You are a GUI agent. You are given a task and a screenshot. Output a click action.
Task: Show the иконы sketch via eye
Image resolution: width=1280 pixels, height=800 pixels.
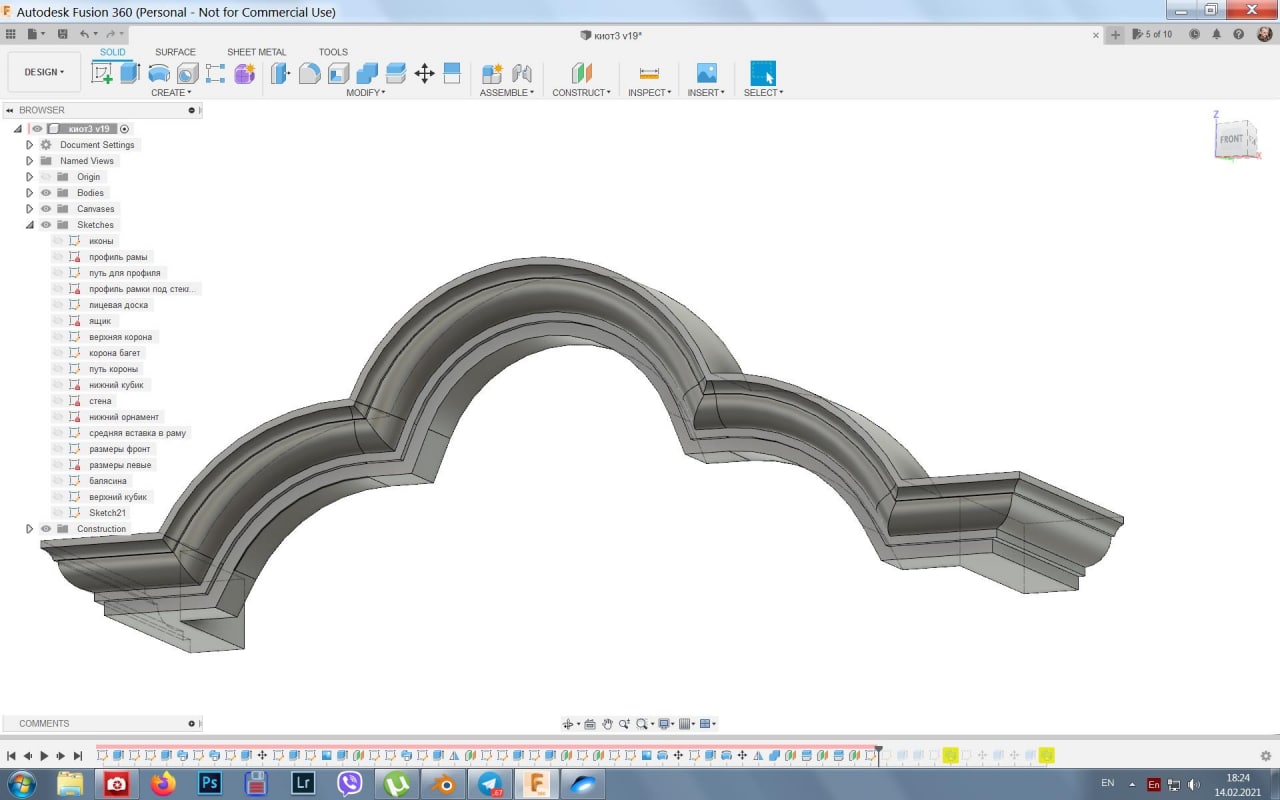(58, 241)
